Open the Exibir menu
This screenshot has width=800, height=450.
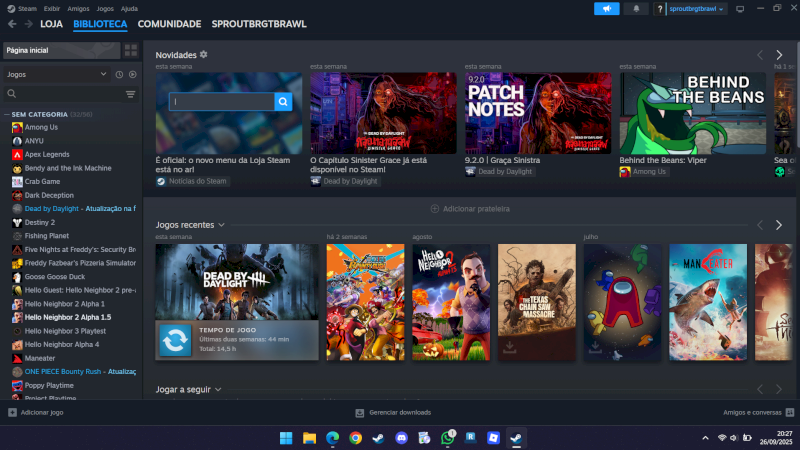click(x=50, y=8)
